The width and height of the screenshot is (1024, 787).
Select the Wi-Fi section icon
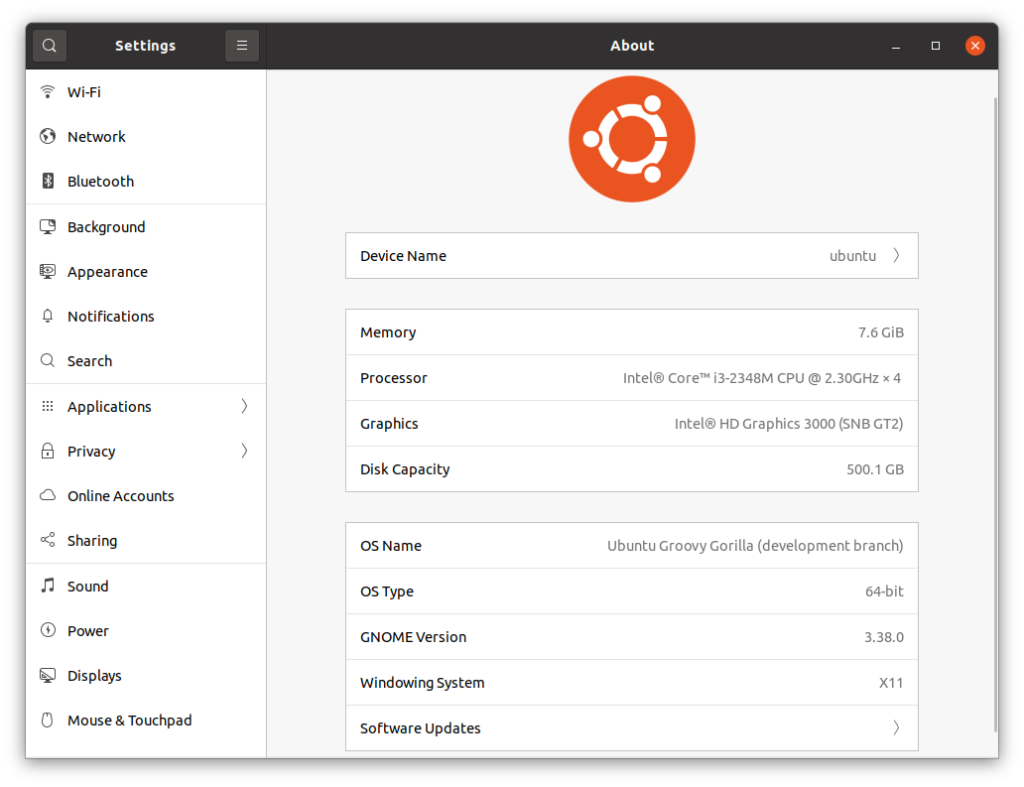pyautogui.click(x=48, y=92)
